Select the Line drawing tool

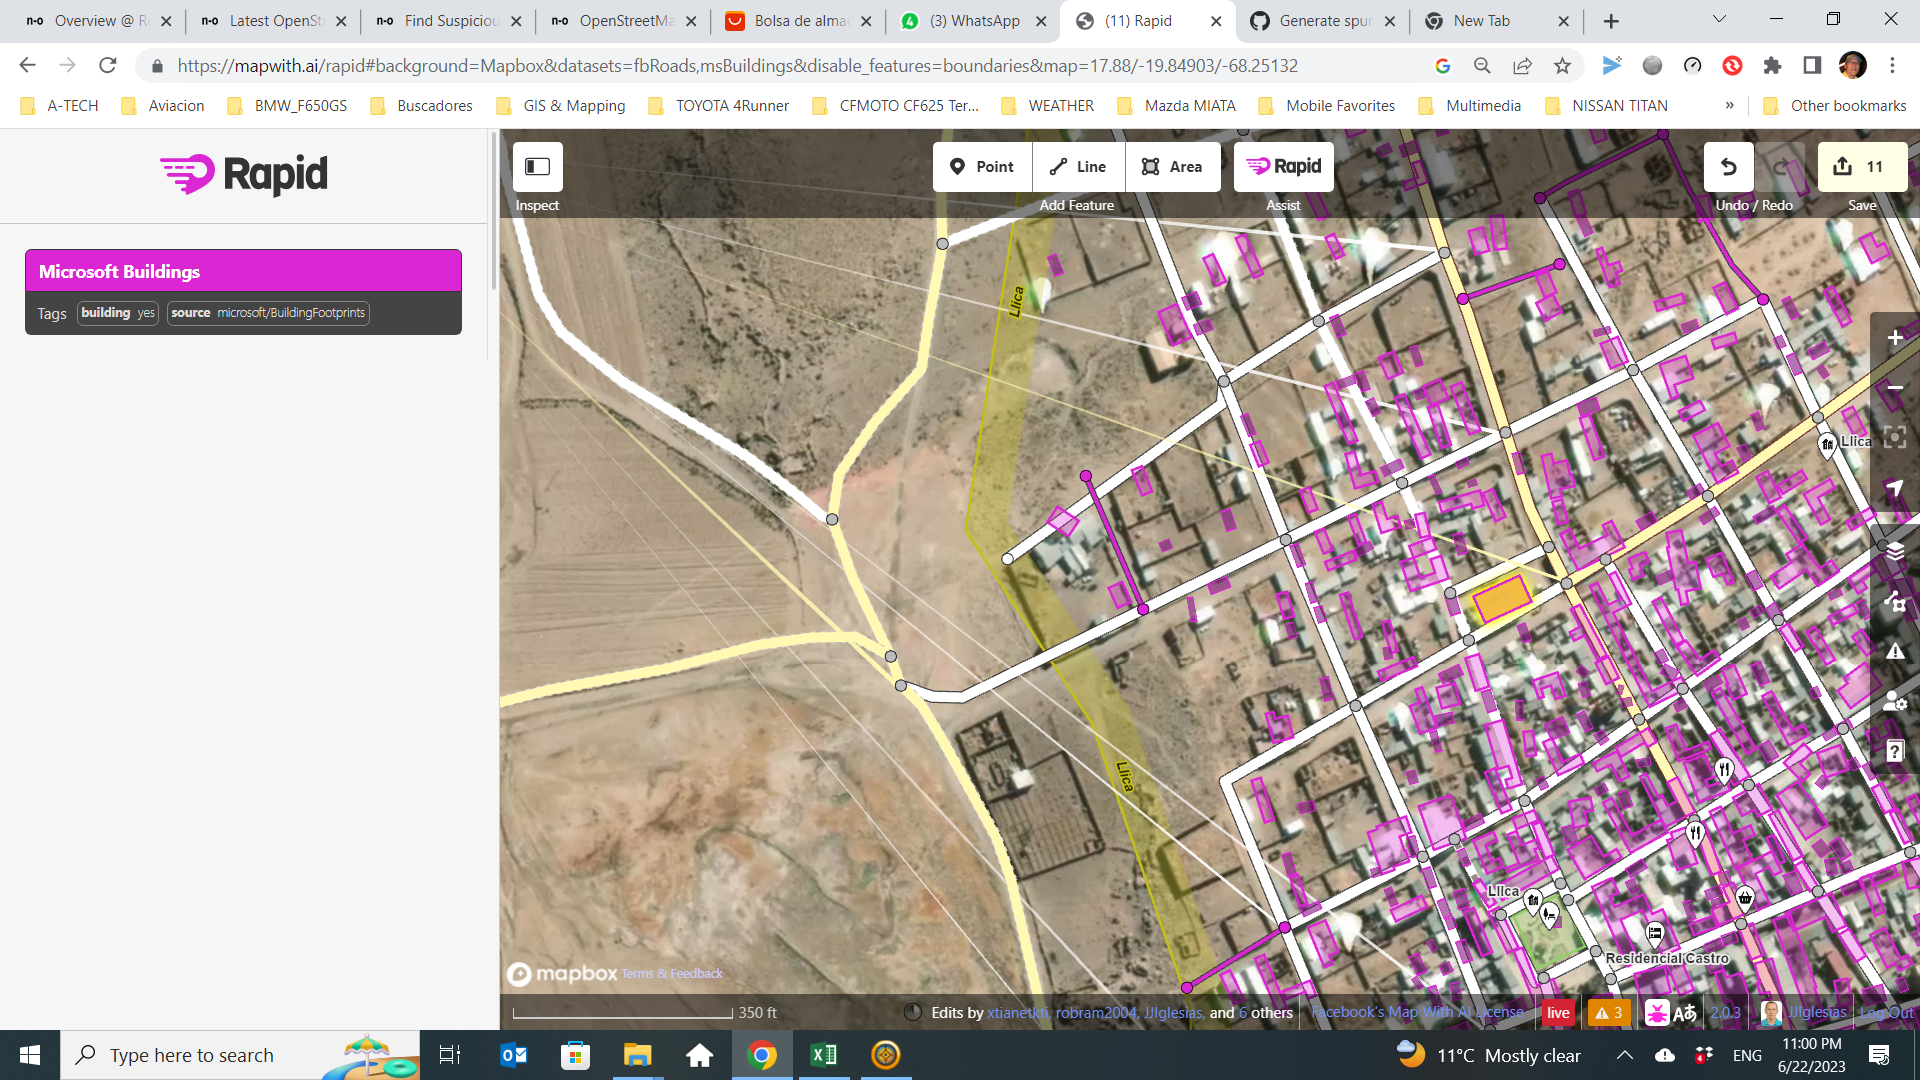click(1078, 167)
